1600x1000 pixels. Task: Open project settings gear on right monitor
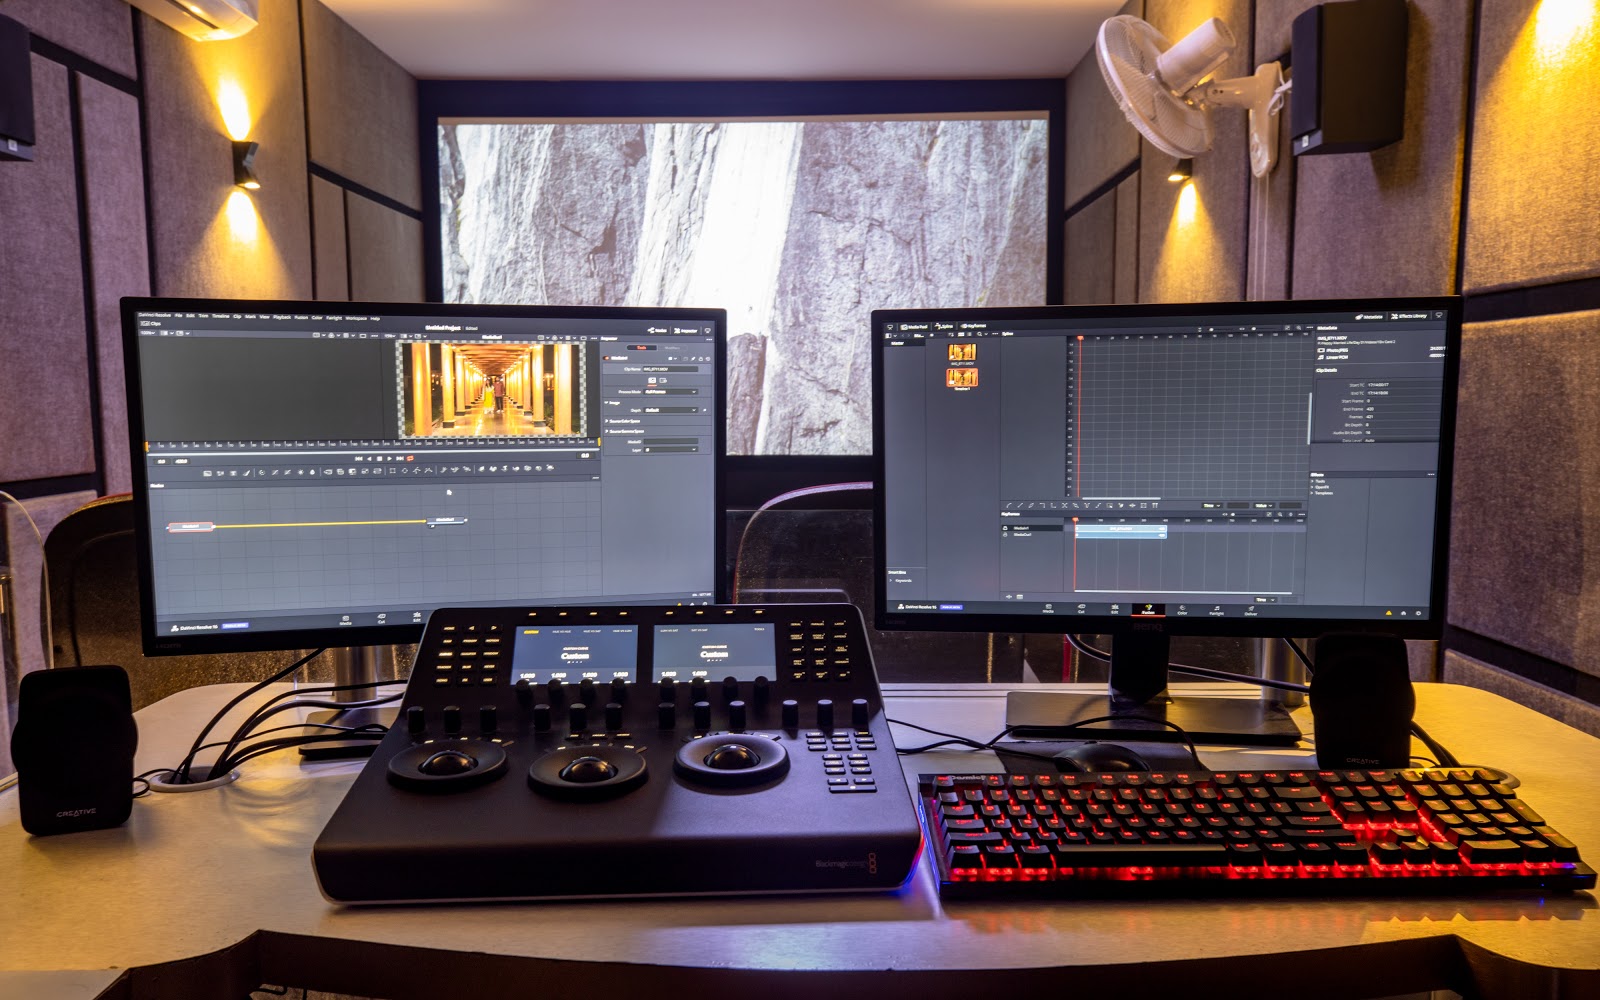point(1418,613)
